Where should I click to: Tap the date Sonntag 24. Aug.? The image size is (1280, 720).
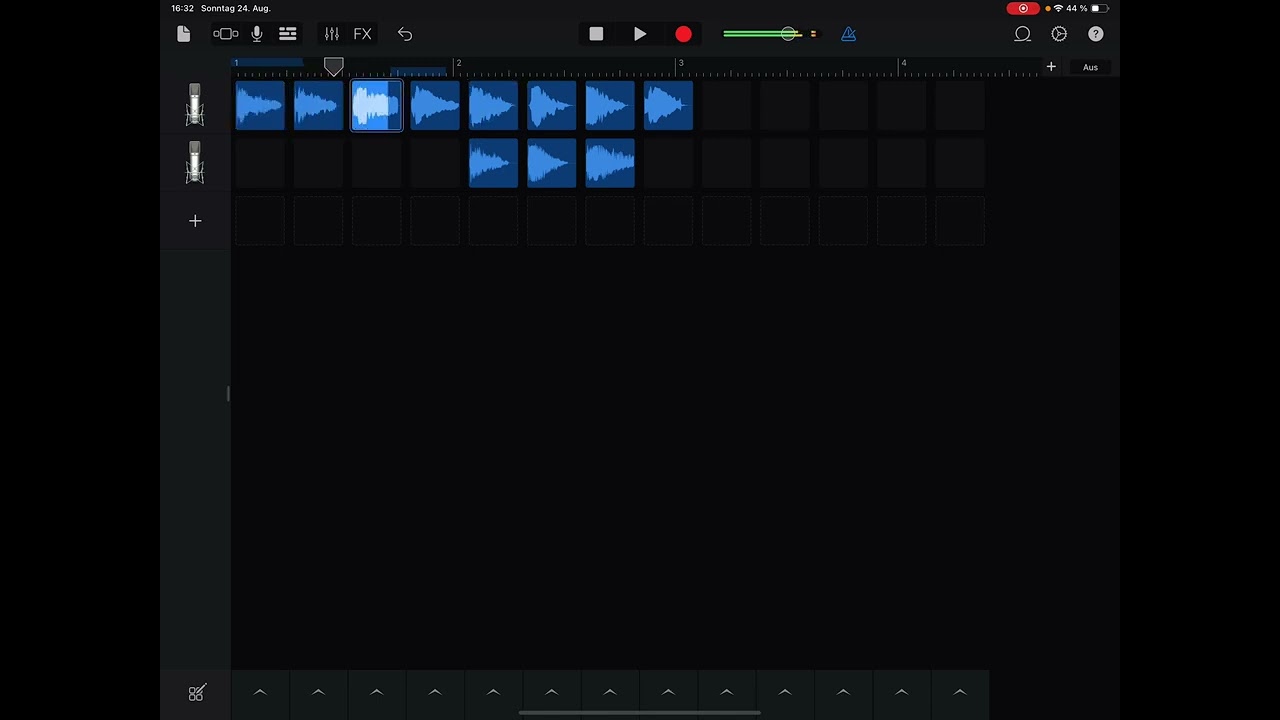[236, 8]
